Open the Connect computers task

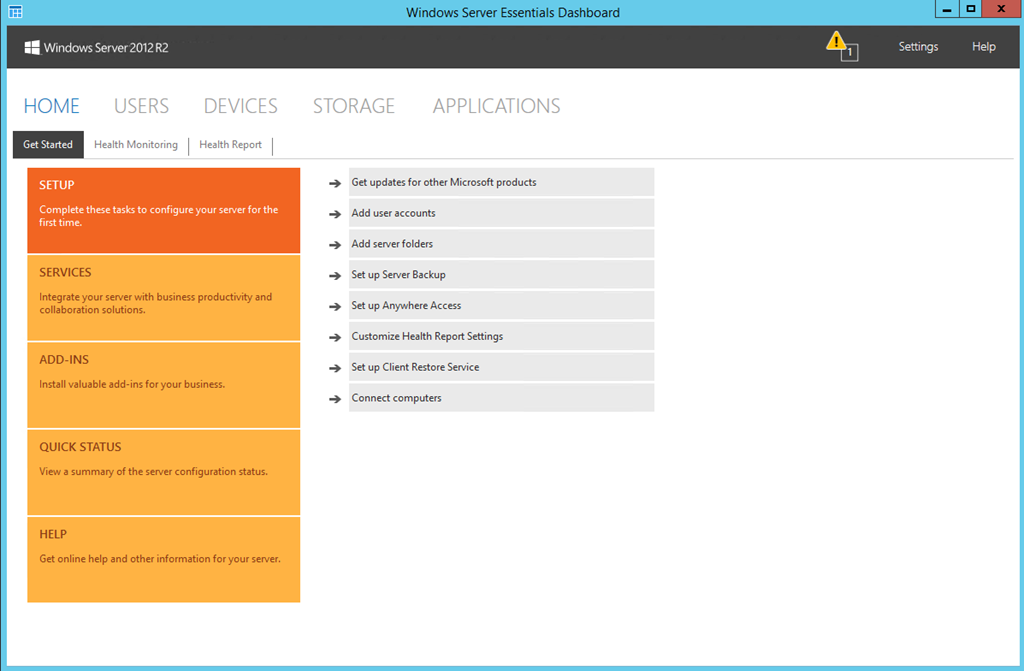[502, 397]
